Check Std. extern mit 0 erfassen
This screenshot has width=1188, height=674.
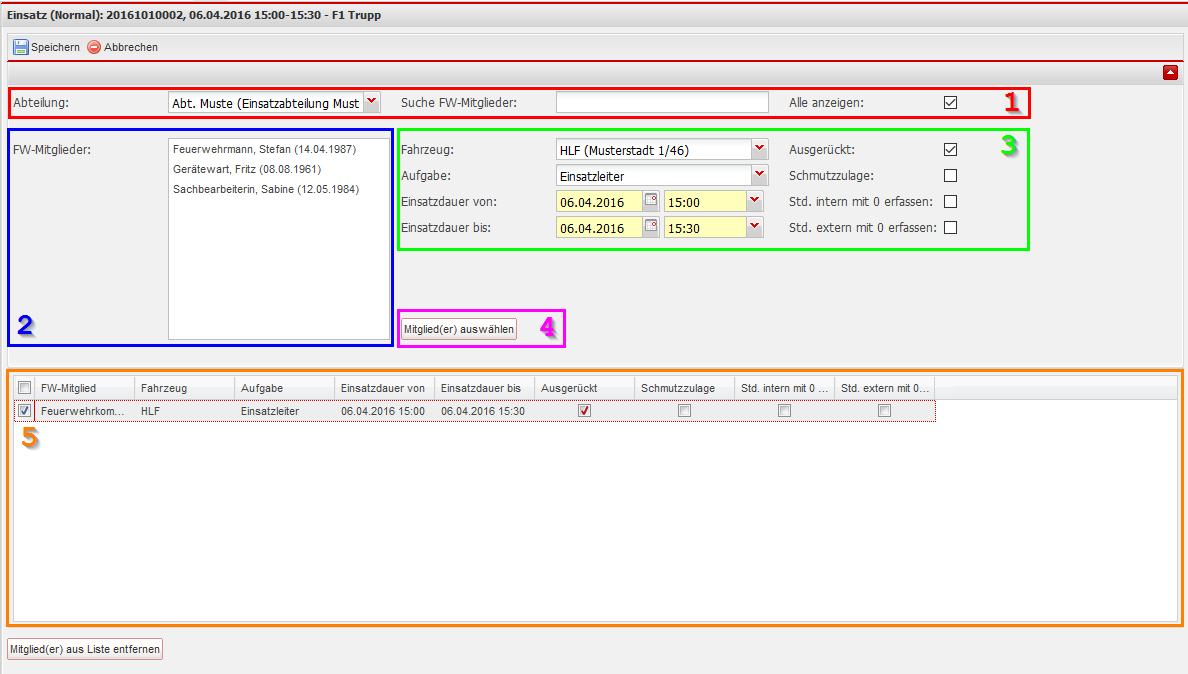point(950,227)
